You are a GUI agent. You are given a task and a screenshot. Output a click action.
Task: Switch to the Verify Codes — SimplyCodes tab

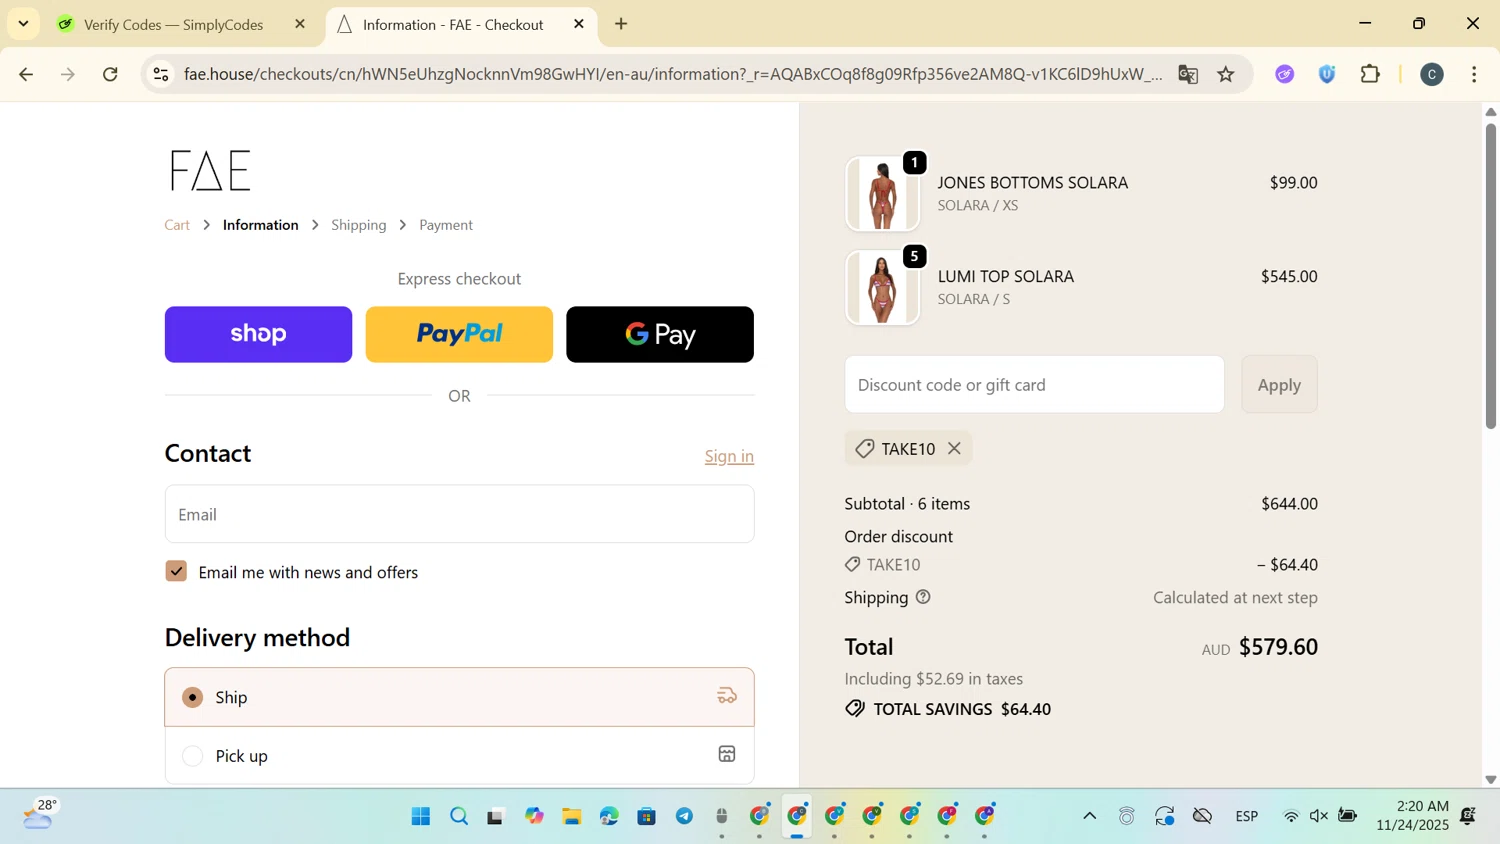(173, 24)
